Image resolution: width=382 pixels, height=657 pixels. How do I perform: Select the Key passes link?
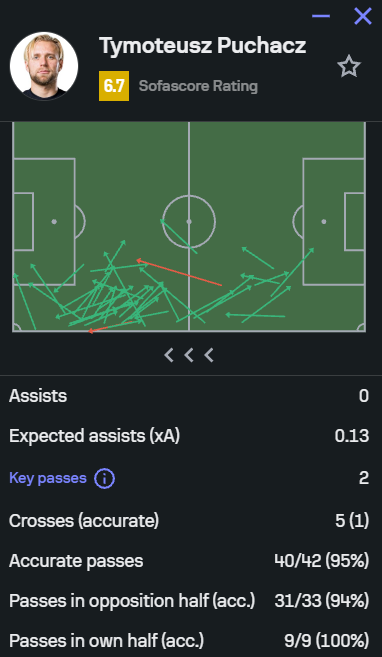pyautogui.click(x=48, y=478)
